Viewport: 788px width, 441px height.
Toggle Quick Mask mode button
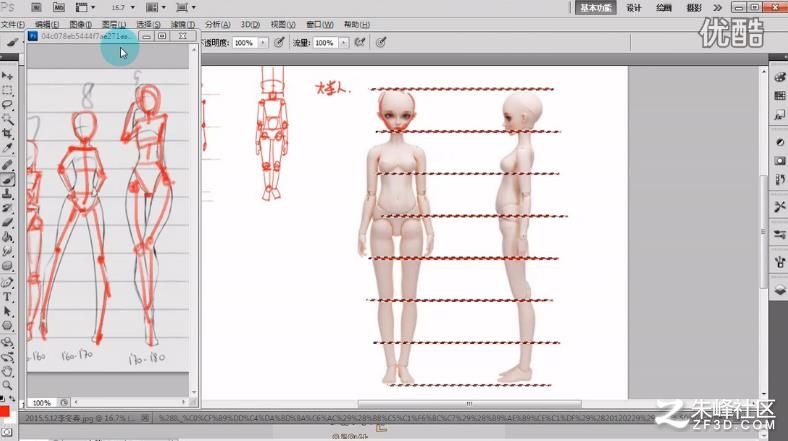click(7, 432)
